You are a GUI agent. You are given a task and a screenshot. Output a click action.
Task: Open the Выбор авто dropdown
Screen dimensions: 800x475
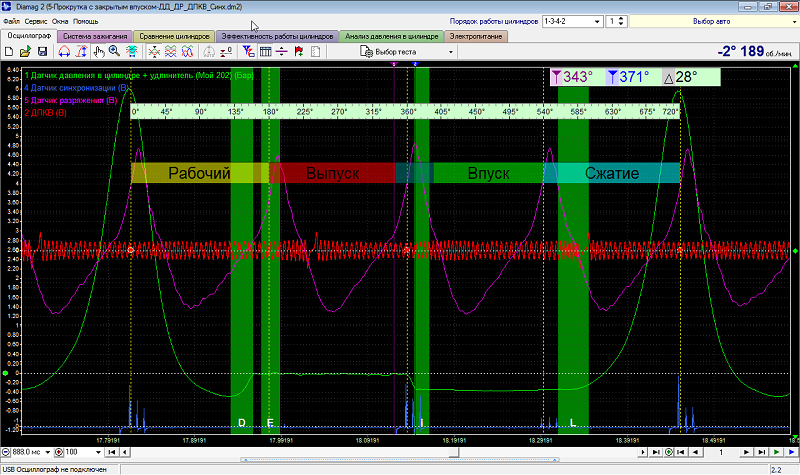click(x=794, y=21)
